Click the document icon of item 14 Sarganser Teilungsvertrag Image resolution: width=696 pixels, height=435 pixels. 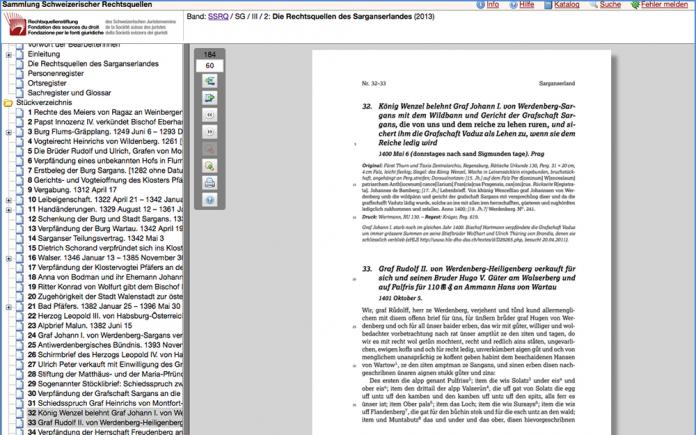pyautogui.click(x=20, y=239)
